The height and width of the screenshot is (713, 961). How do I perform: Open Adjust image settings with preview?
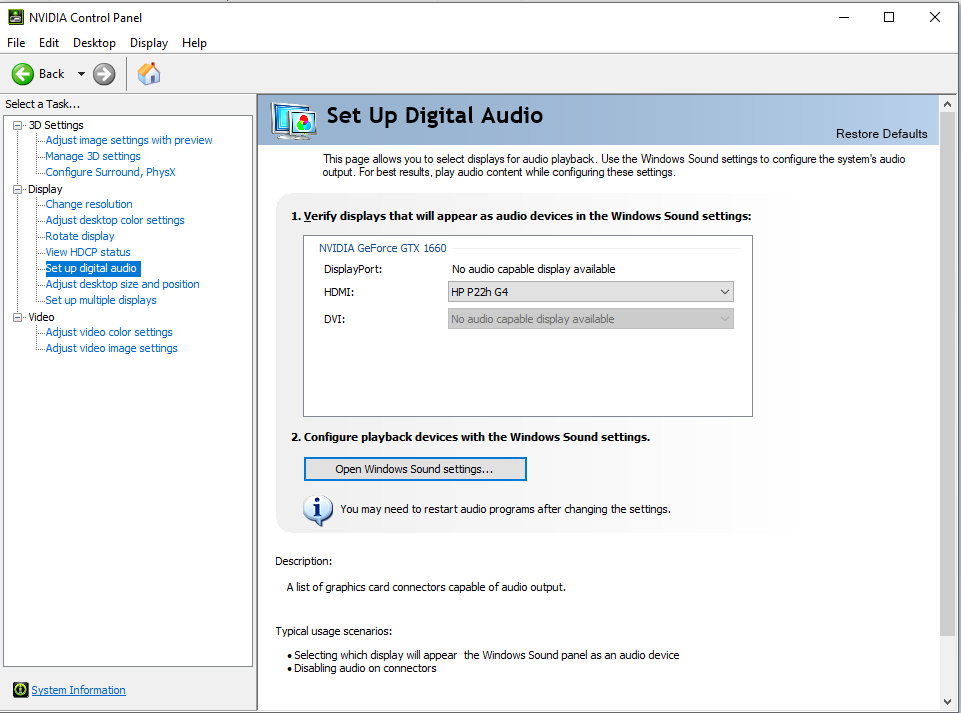pos(129,140)
